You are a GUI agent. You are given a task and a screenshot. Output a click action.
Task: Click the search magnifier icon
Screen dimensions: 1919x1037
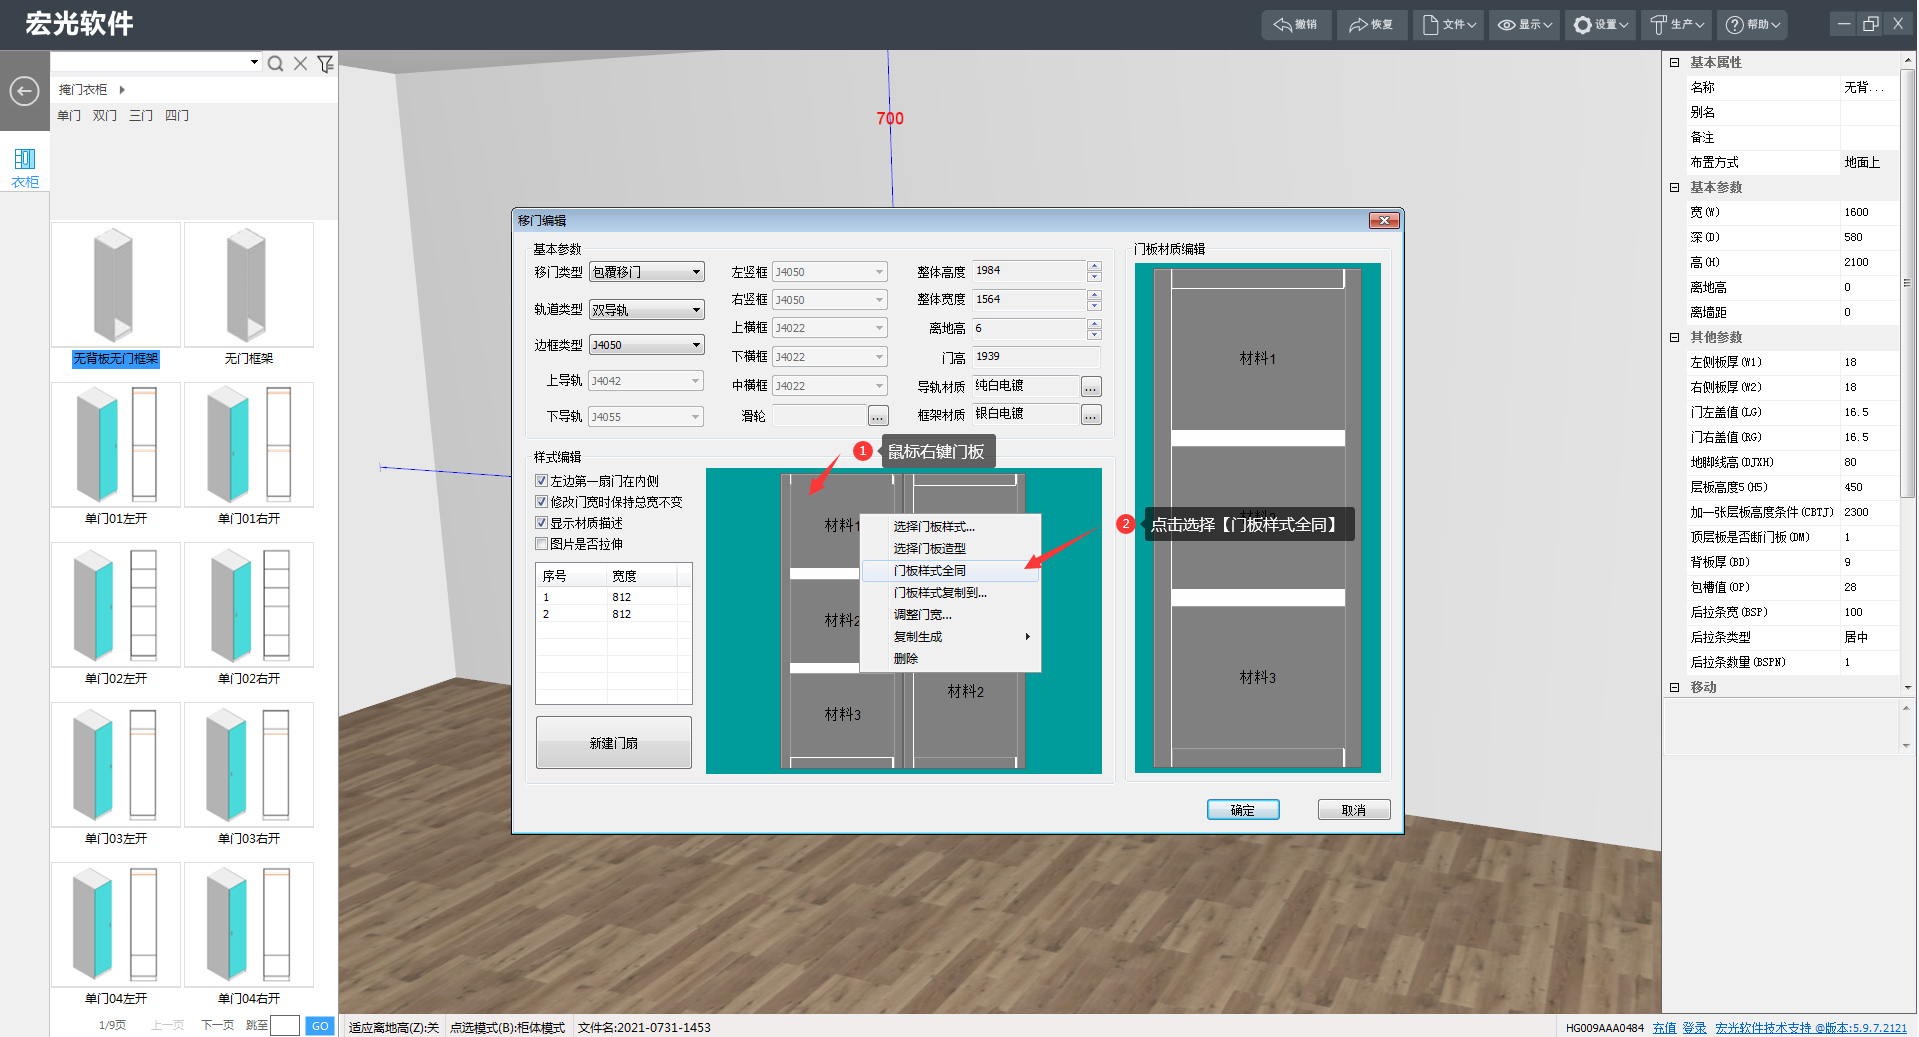(x=275, y=63)
